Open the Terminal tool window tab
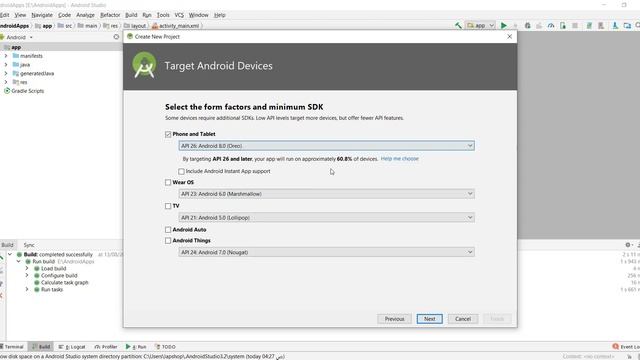 point(12,347)
